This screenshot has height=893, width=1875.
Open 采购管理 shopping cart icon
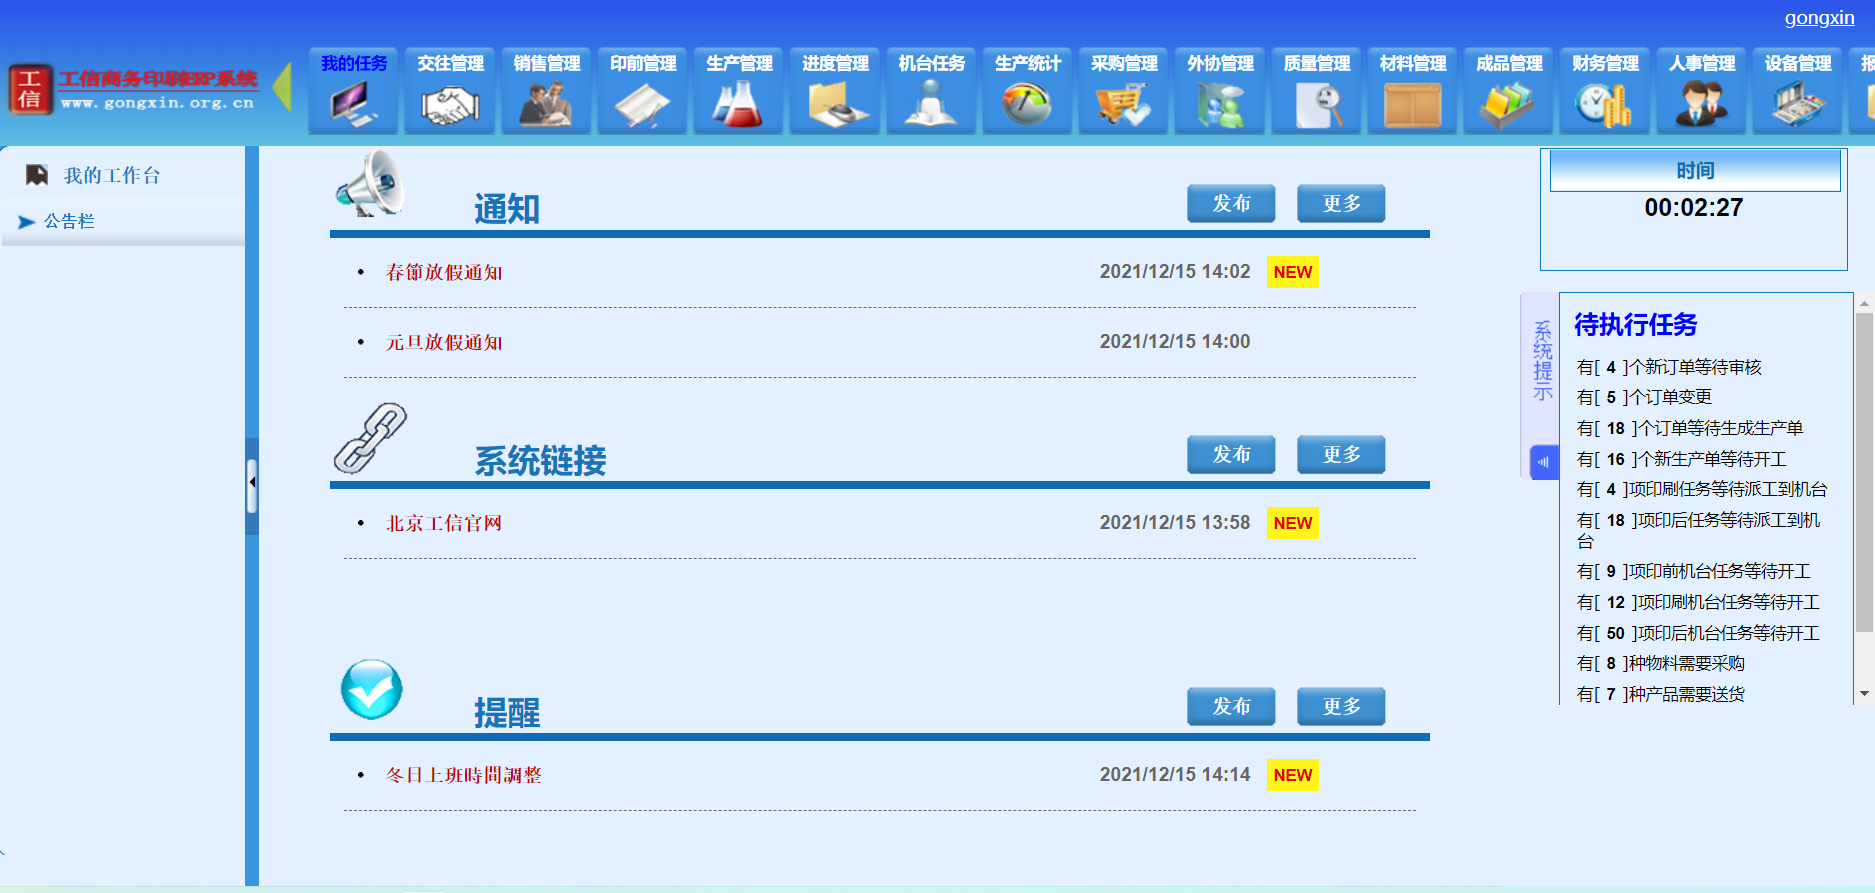coord(1123,104)
